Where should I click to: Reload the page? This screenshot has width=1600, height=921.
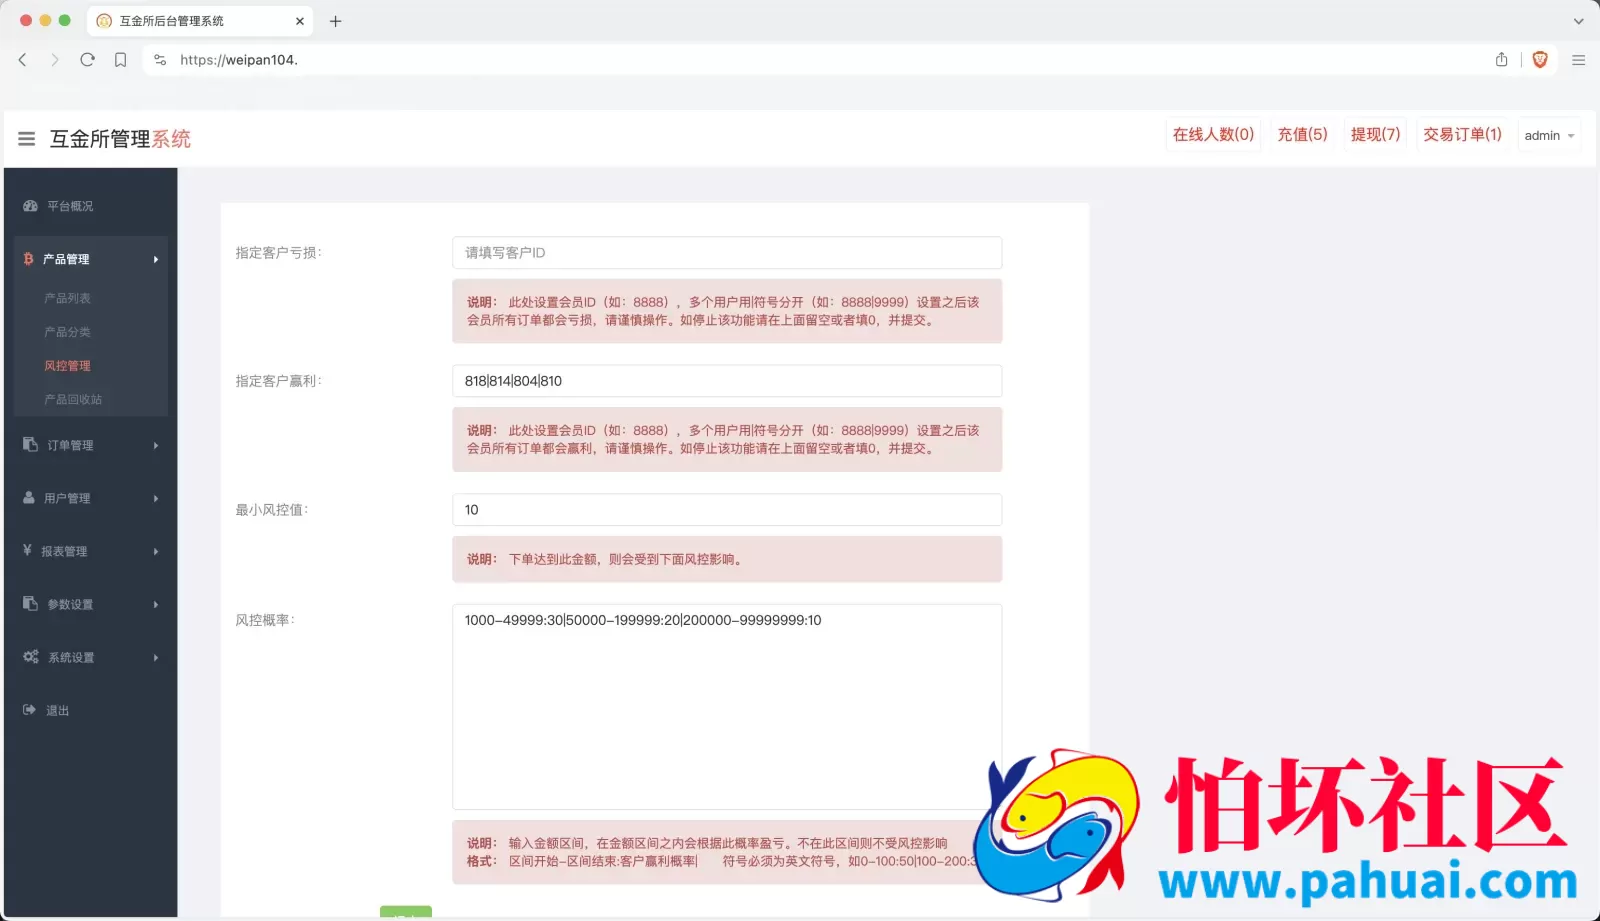click(88, 60)
